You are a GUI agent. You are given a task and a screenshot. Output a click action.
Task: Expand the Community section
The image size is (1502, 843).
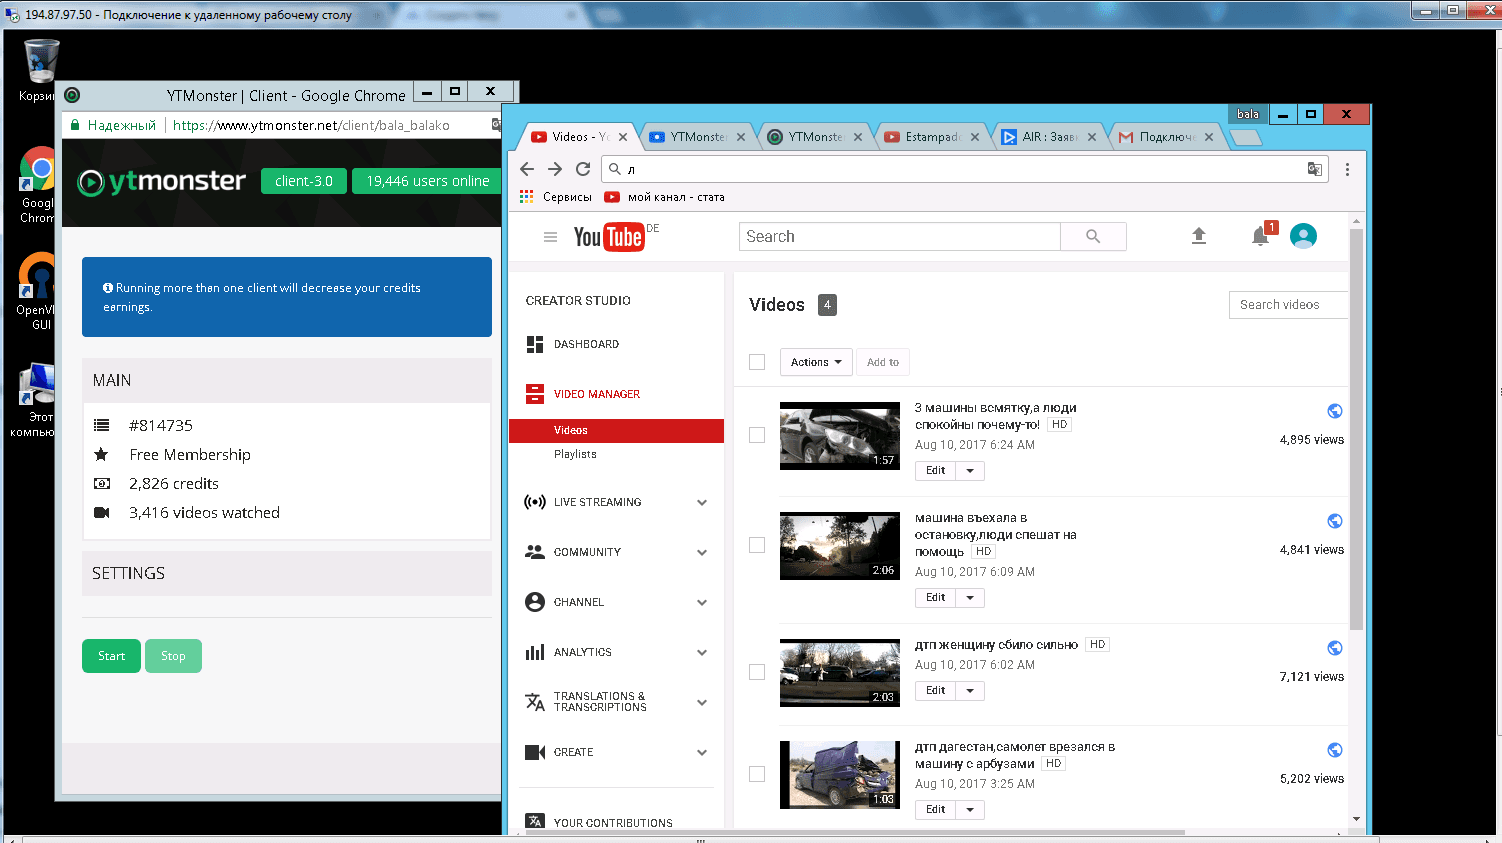[702, 552]
